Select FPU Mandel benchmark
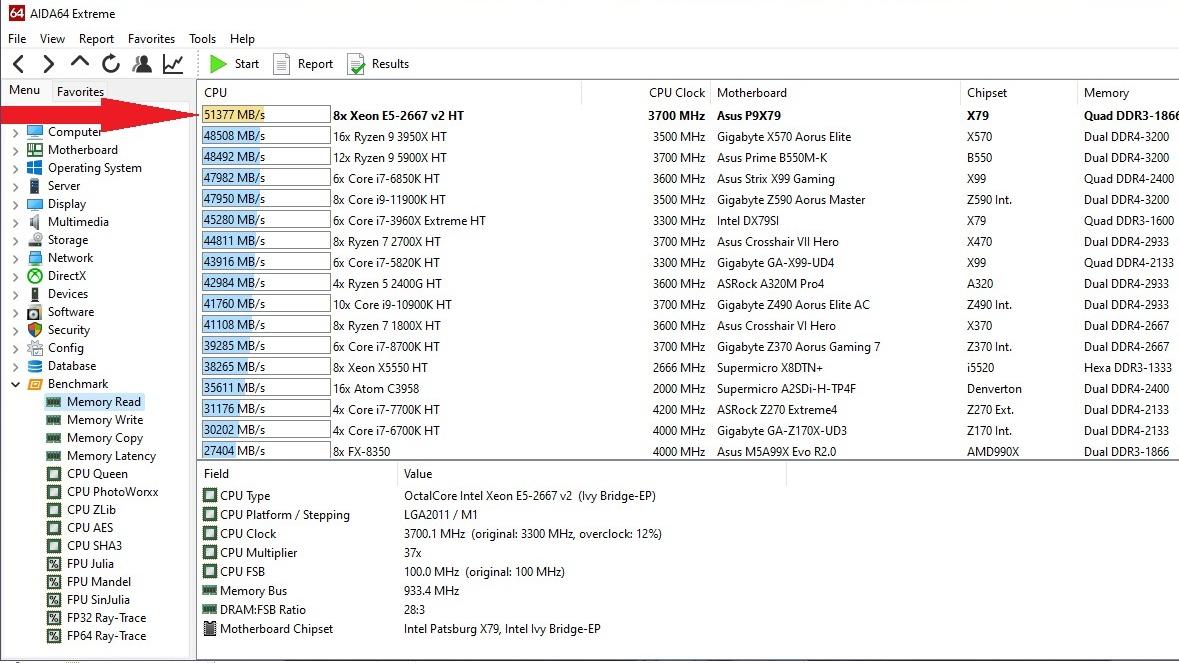Image resolution: width=1179 pixels, height=663 pixels. coord(99,582)
